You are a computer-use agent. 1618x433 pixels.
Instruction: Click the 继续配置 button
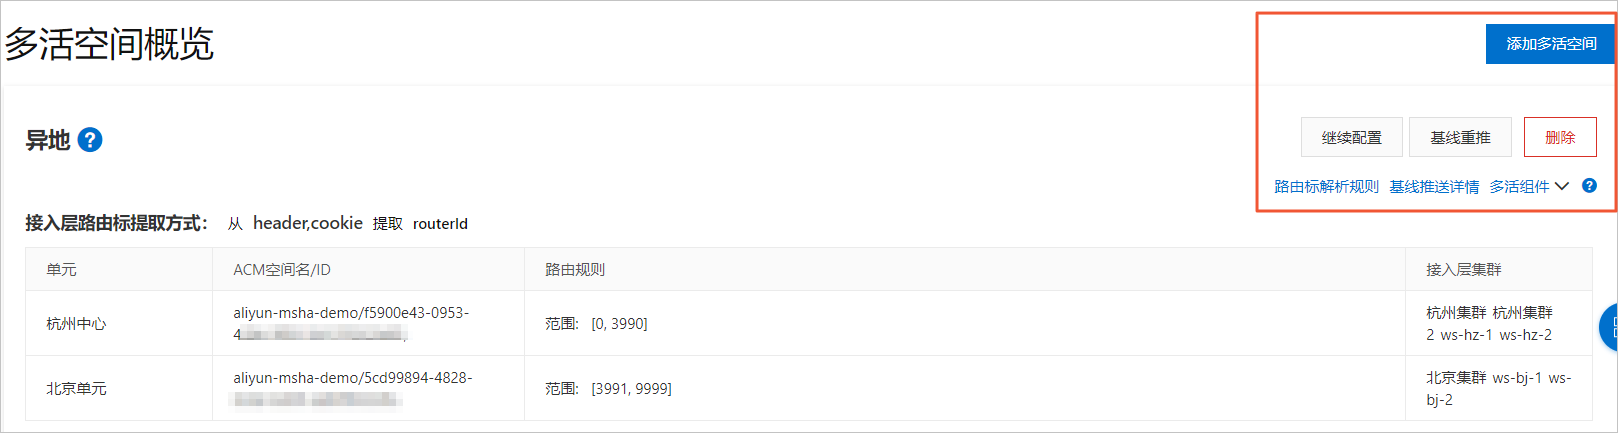pyautogui.click(x=1351, y=137)
